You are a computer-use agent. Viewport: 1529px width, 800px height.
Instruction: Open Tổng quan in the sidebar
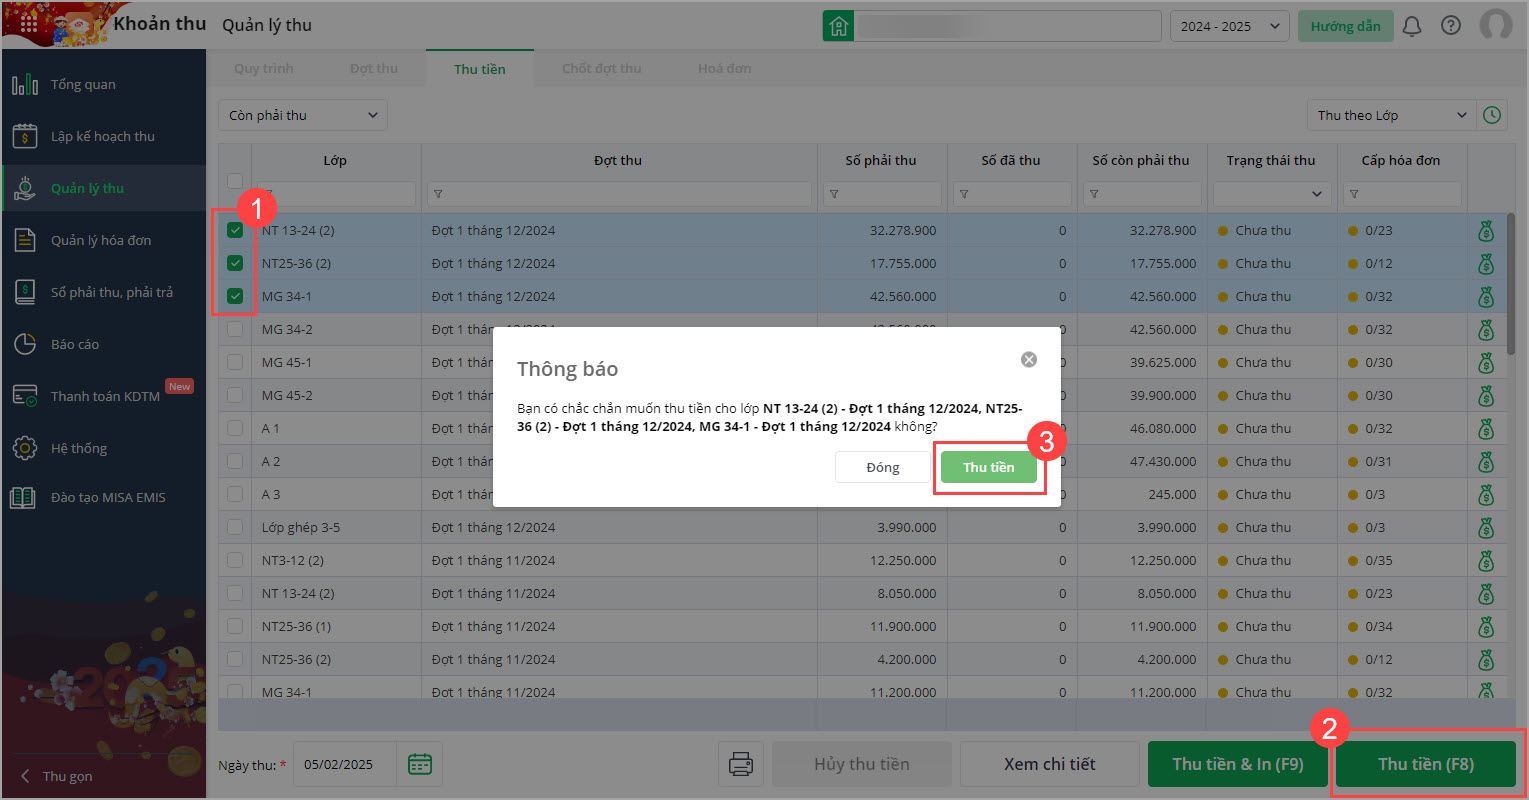point(103,85)
